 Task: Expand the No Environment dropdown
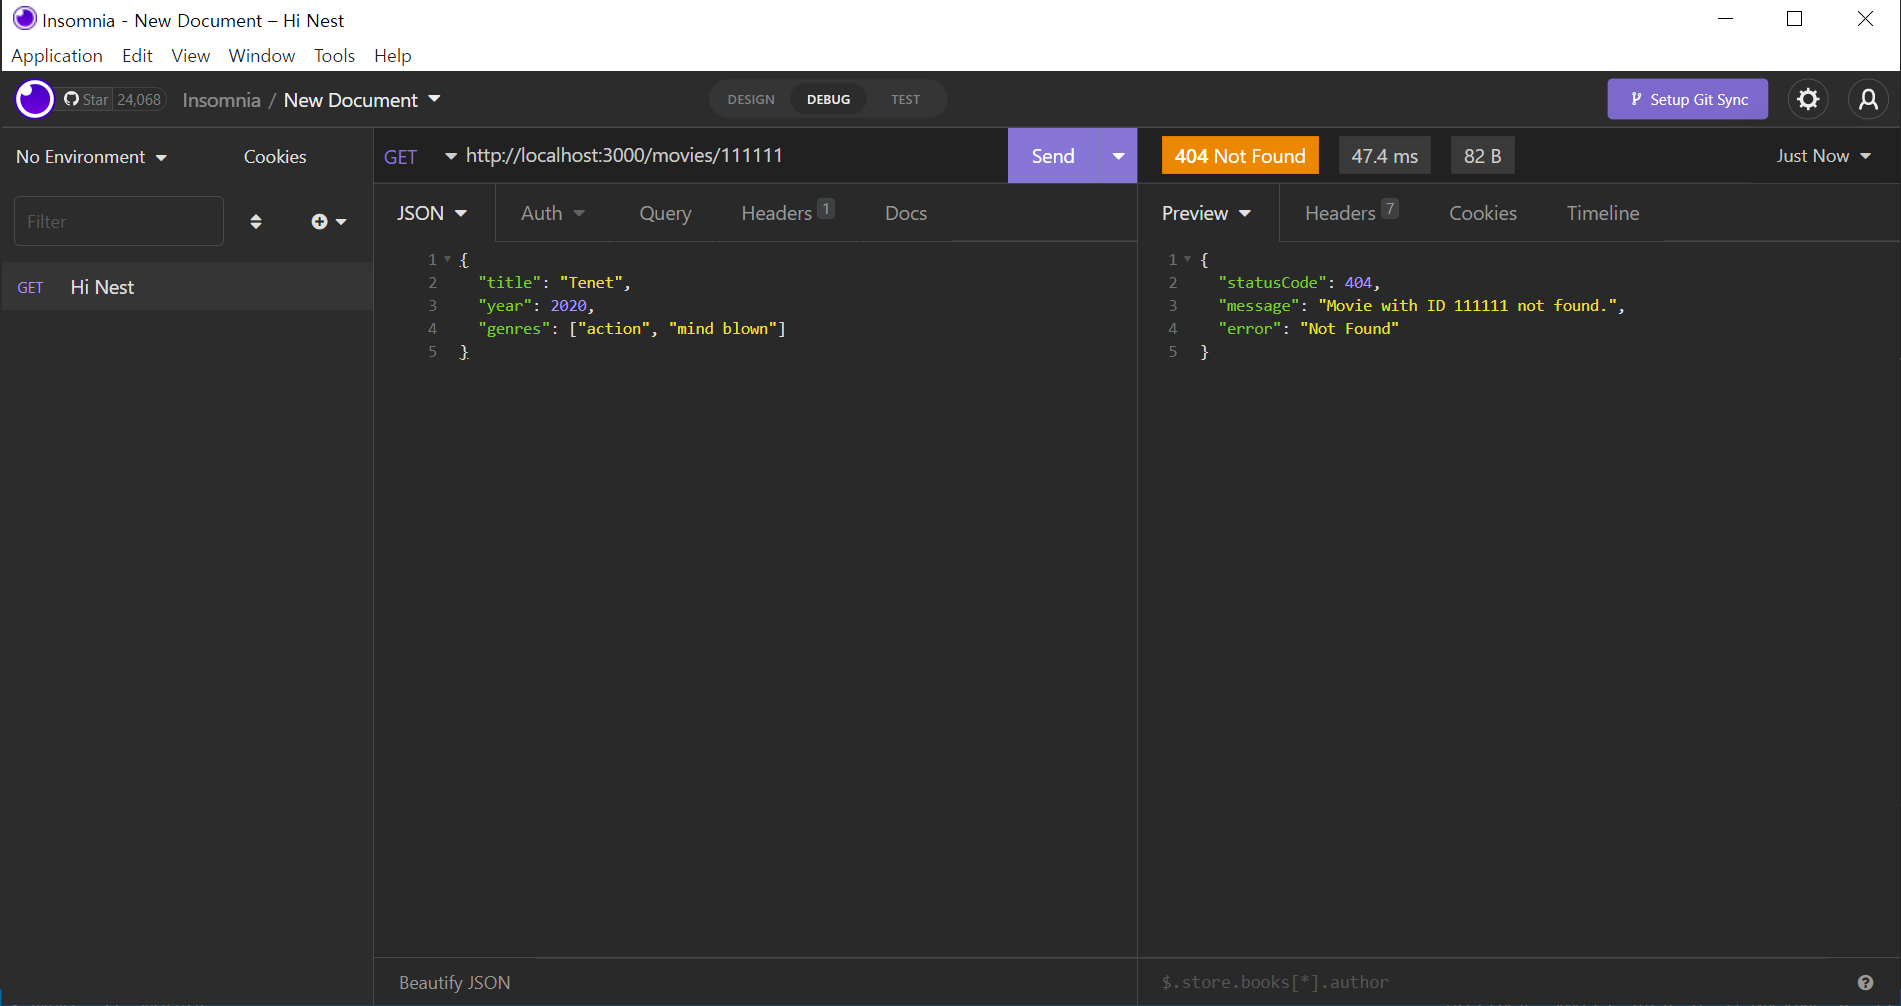91,157
